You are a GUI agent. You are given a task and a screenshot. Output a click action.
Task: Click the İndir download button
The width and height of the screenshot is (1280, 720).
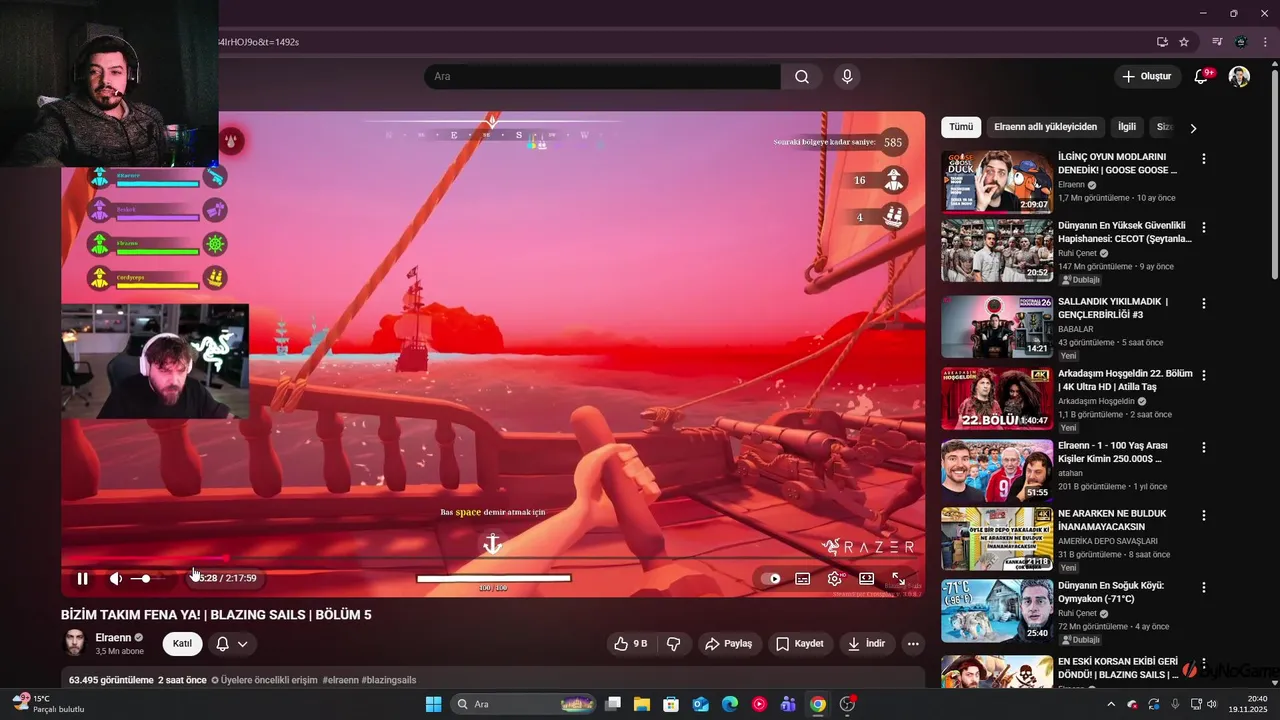click(866, 644)
